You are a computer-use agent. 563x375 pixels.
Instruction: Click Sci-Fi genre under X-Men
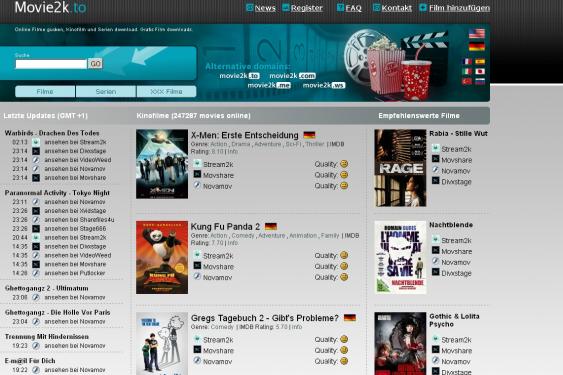(293, 144)
